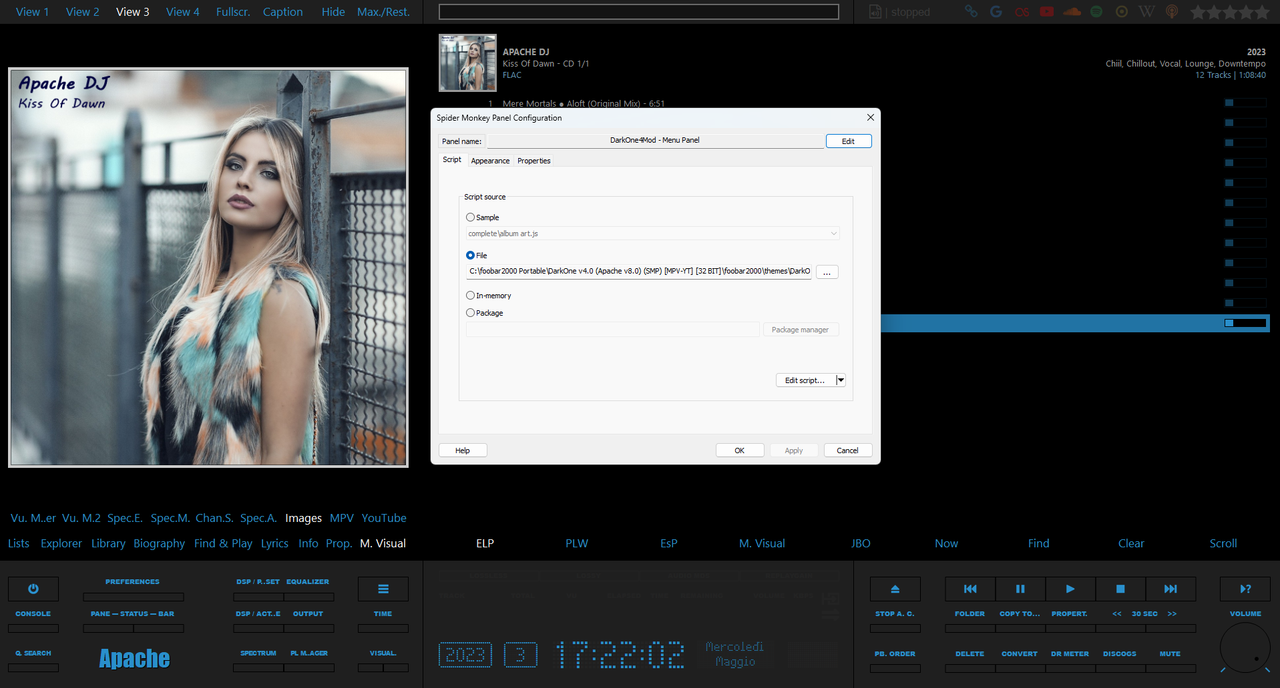Image resolution: width=1280 pixels, height=688 pixels.
Task: Click the Last.fm icon in top bar
Action: pyautogui.click(x=1021, y=12)
